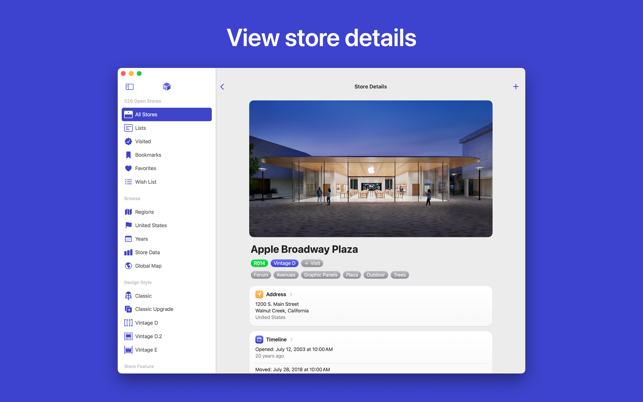Click the Apple Broadway Plaza title
This screenshot has width=643, height=402.
click(304, 249)
